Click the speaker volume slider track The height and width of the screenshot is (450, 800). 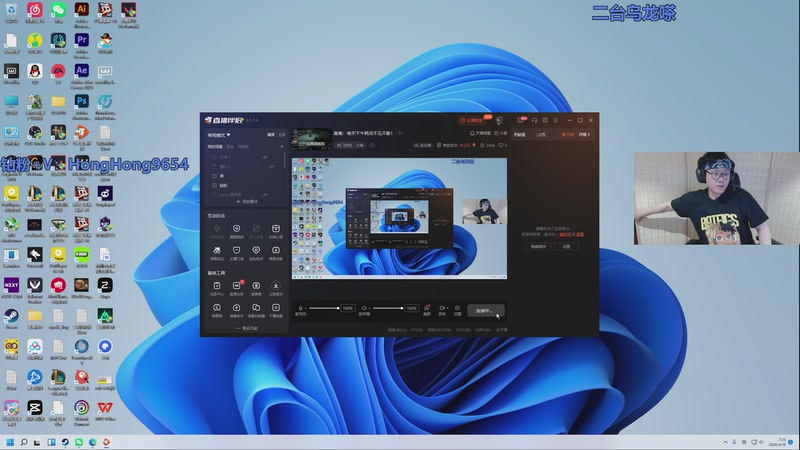388,308
